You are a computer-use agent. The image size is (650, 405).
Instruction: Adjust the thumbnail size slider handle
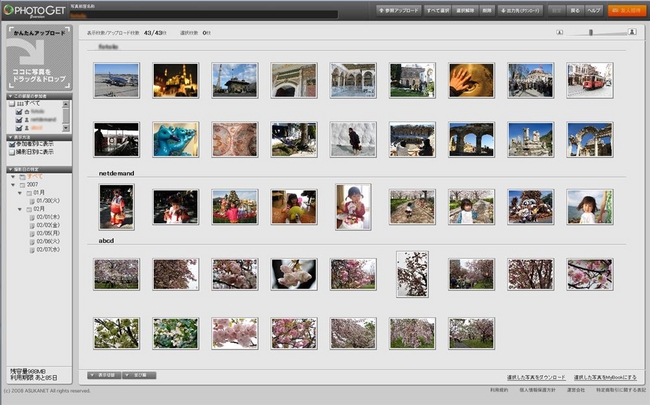click(591, 32)
